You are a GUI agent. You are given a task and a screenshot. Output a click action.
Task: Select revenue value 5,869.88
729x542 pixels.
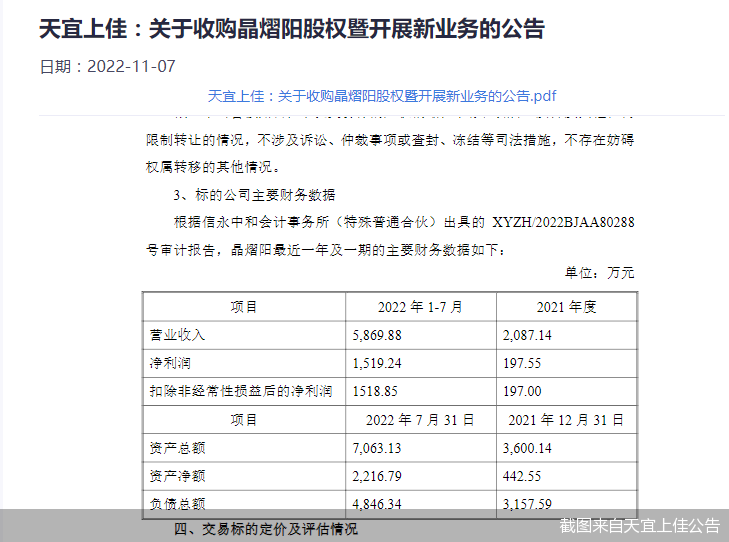point(377,335)
